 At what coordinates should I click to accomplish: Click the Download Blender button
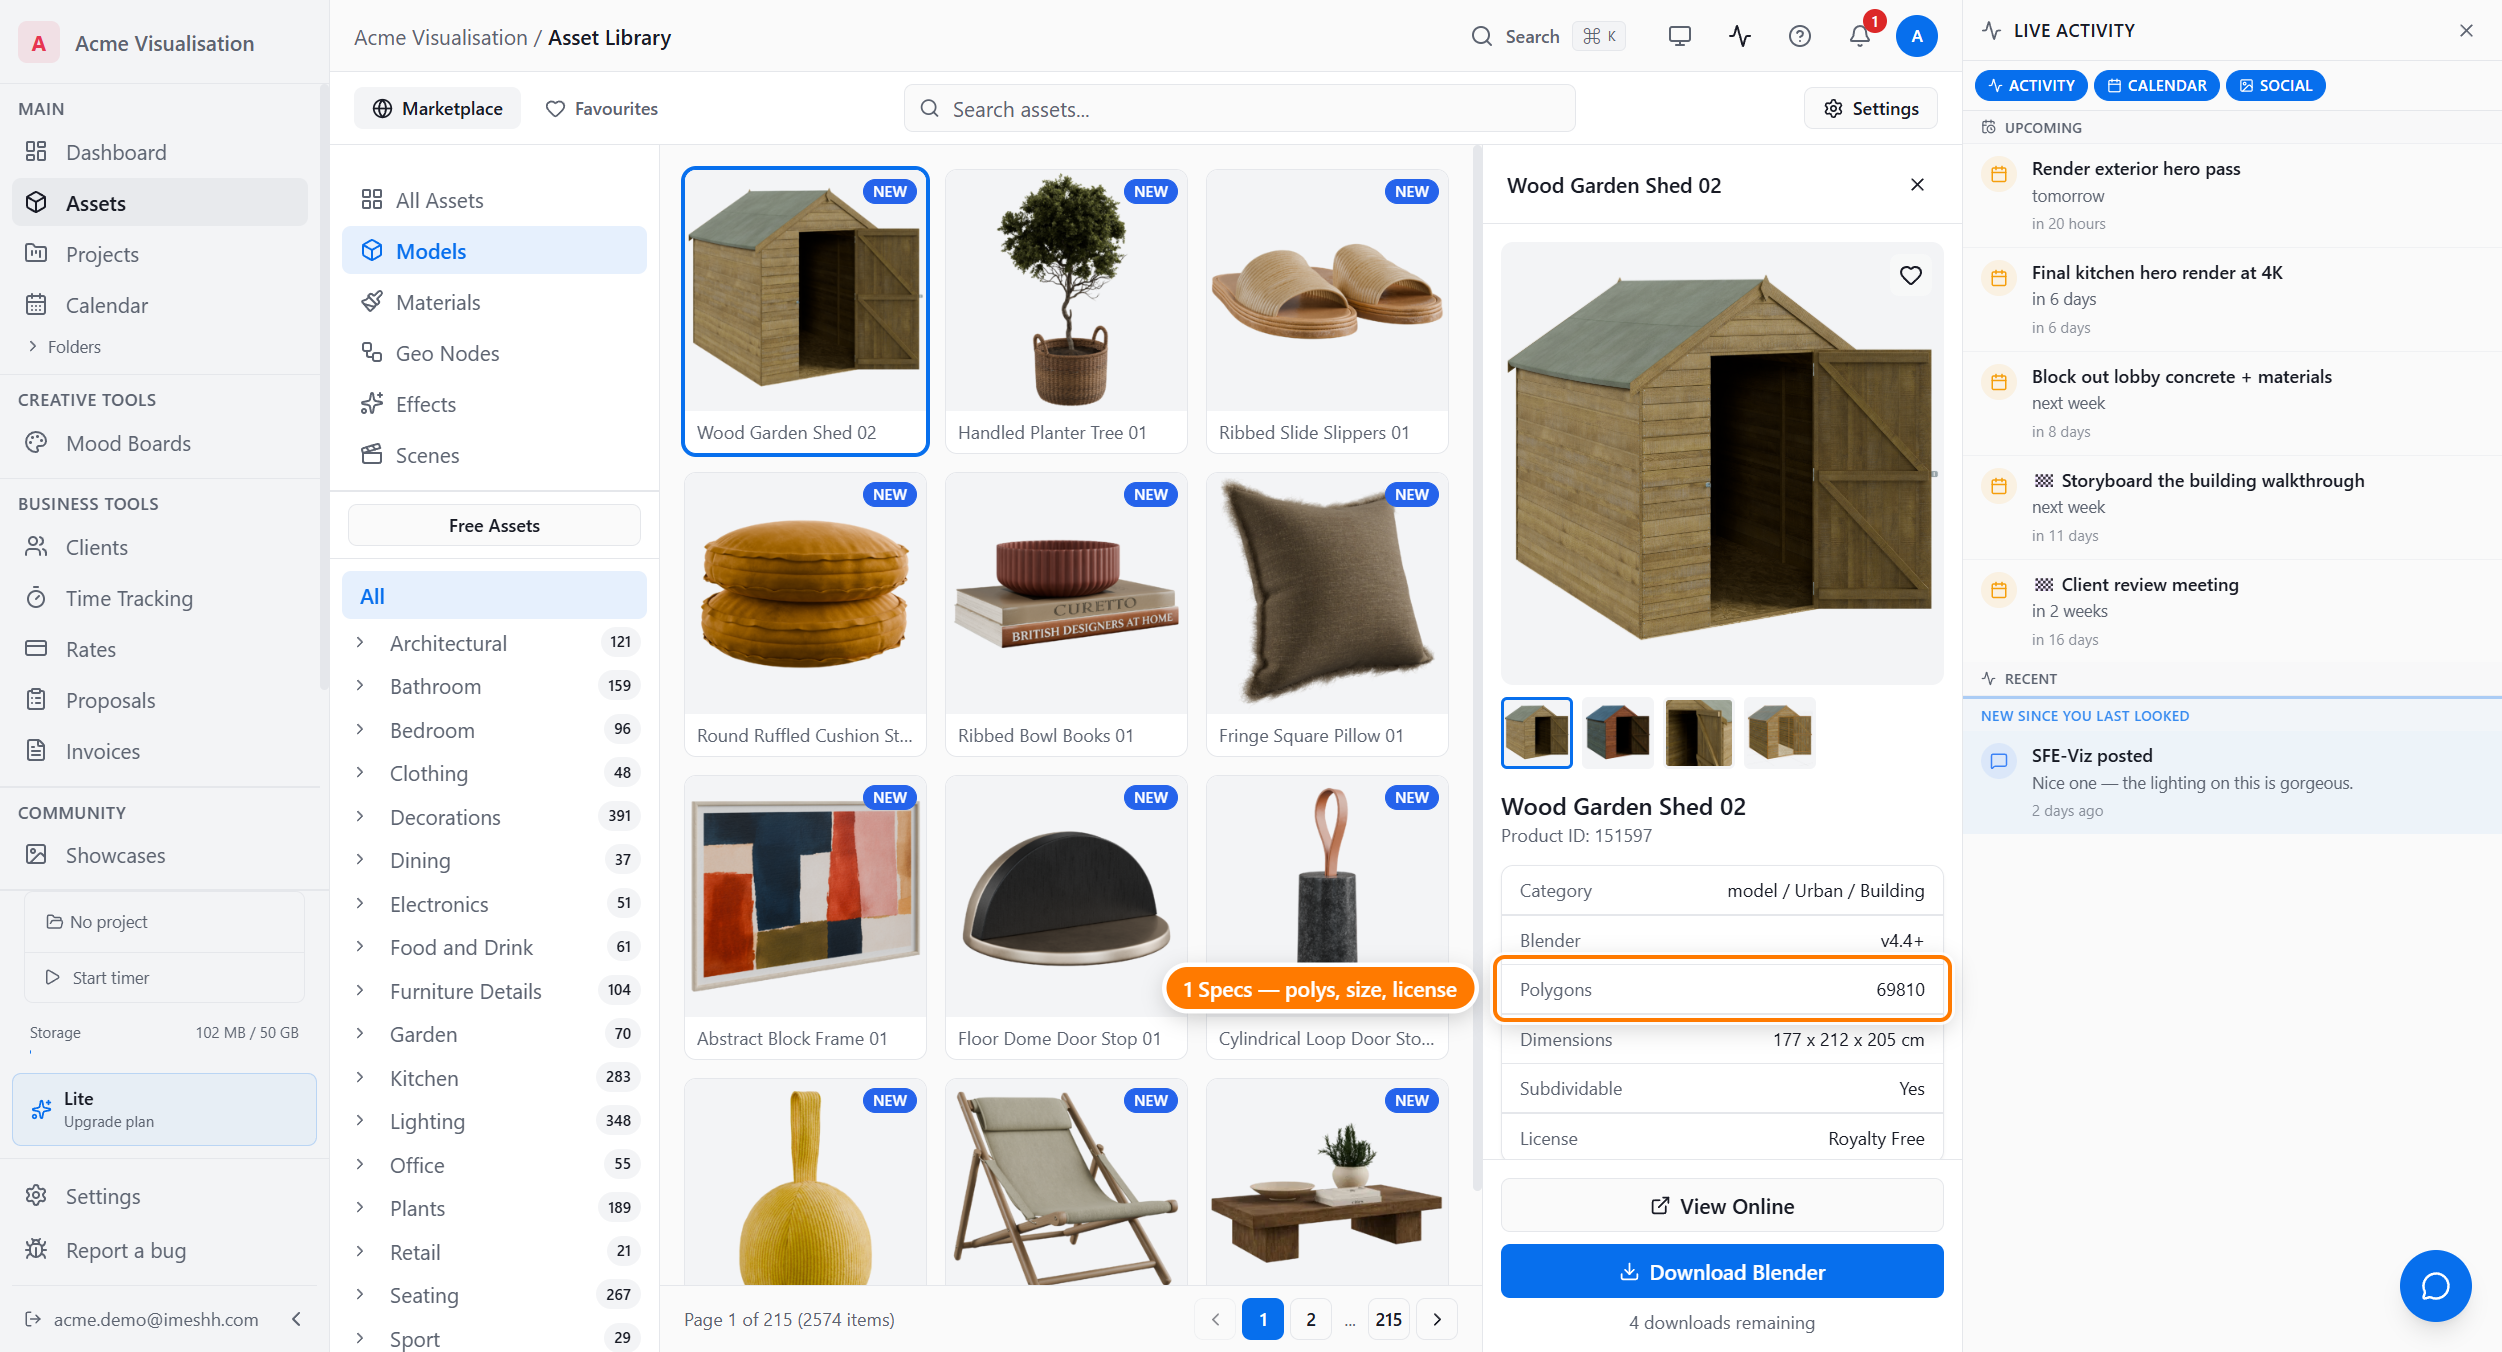(x=1722, y=1272)
